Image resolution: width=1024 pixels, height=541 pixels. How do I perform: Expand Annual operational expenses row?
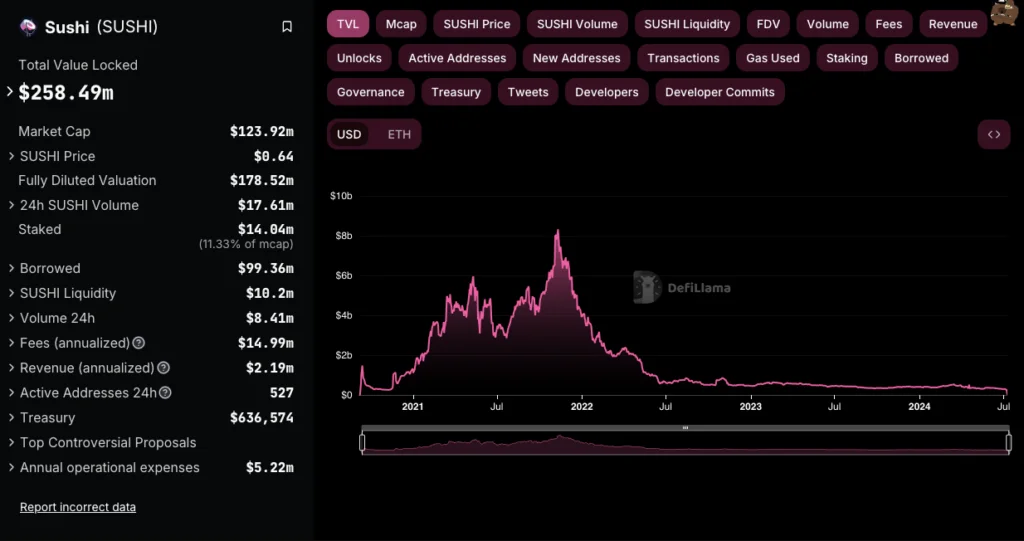click(x=12, y=468)
